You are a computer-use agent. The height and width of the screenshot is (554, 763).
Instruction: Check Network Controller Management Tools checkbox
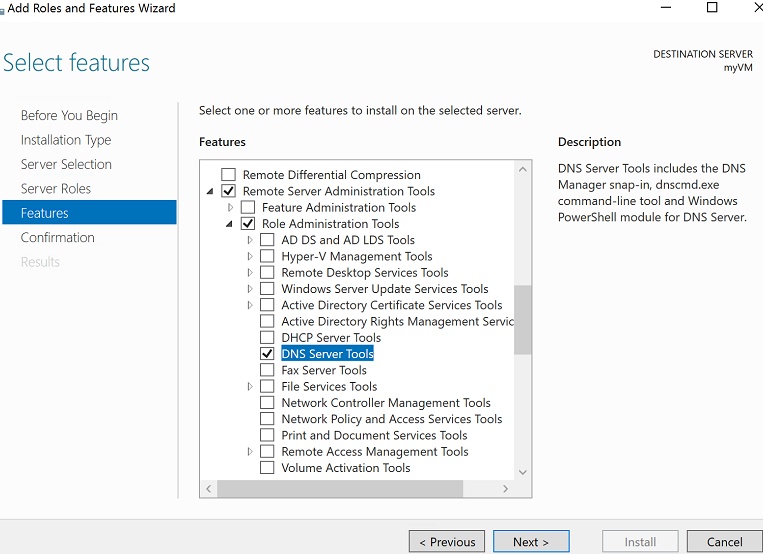pos(267,403)
